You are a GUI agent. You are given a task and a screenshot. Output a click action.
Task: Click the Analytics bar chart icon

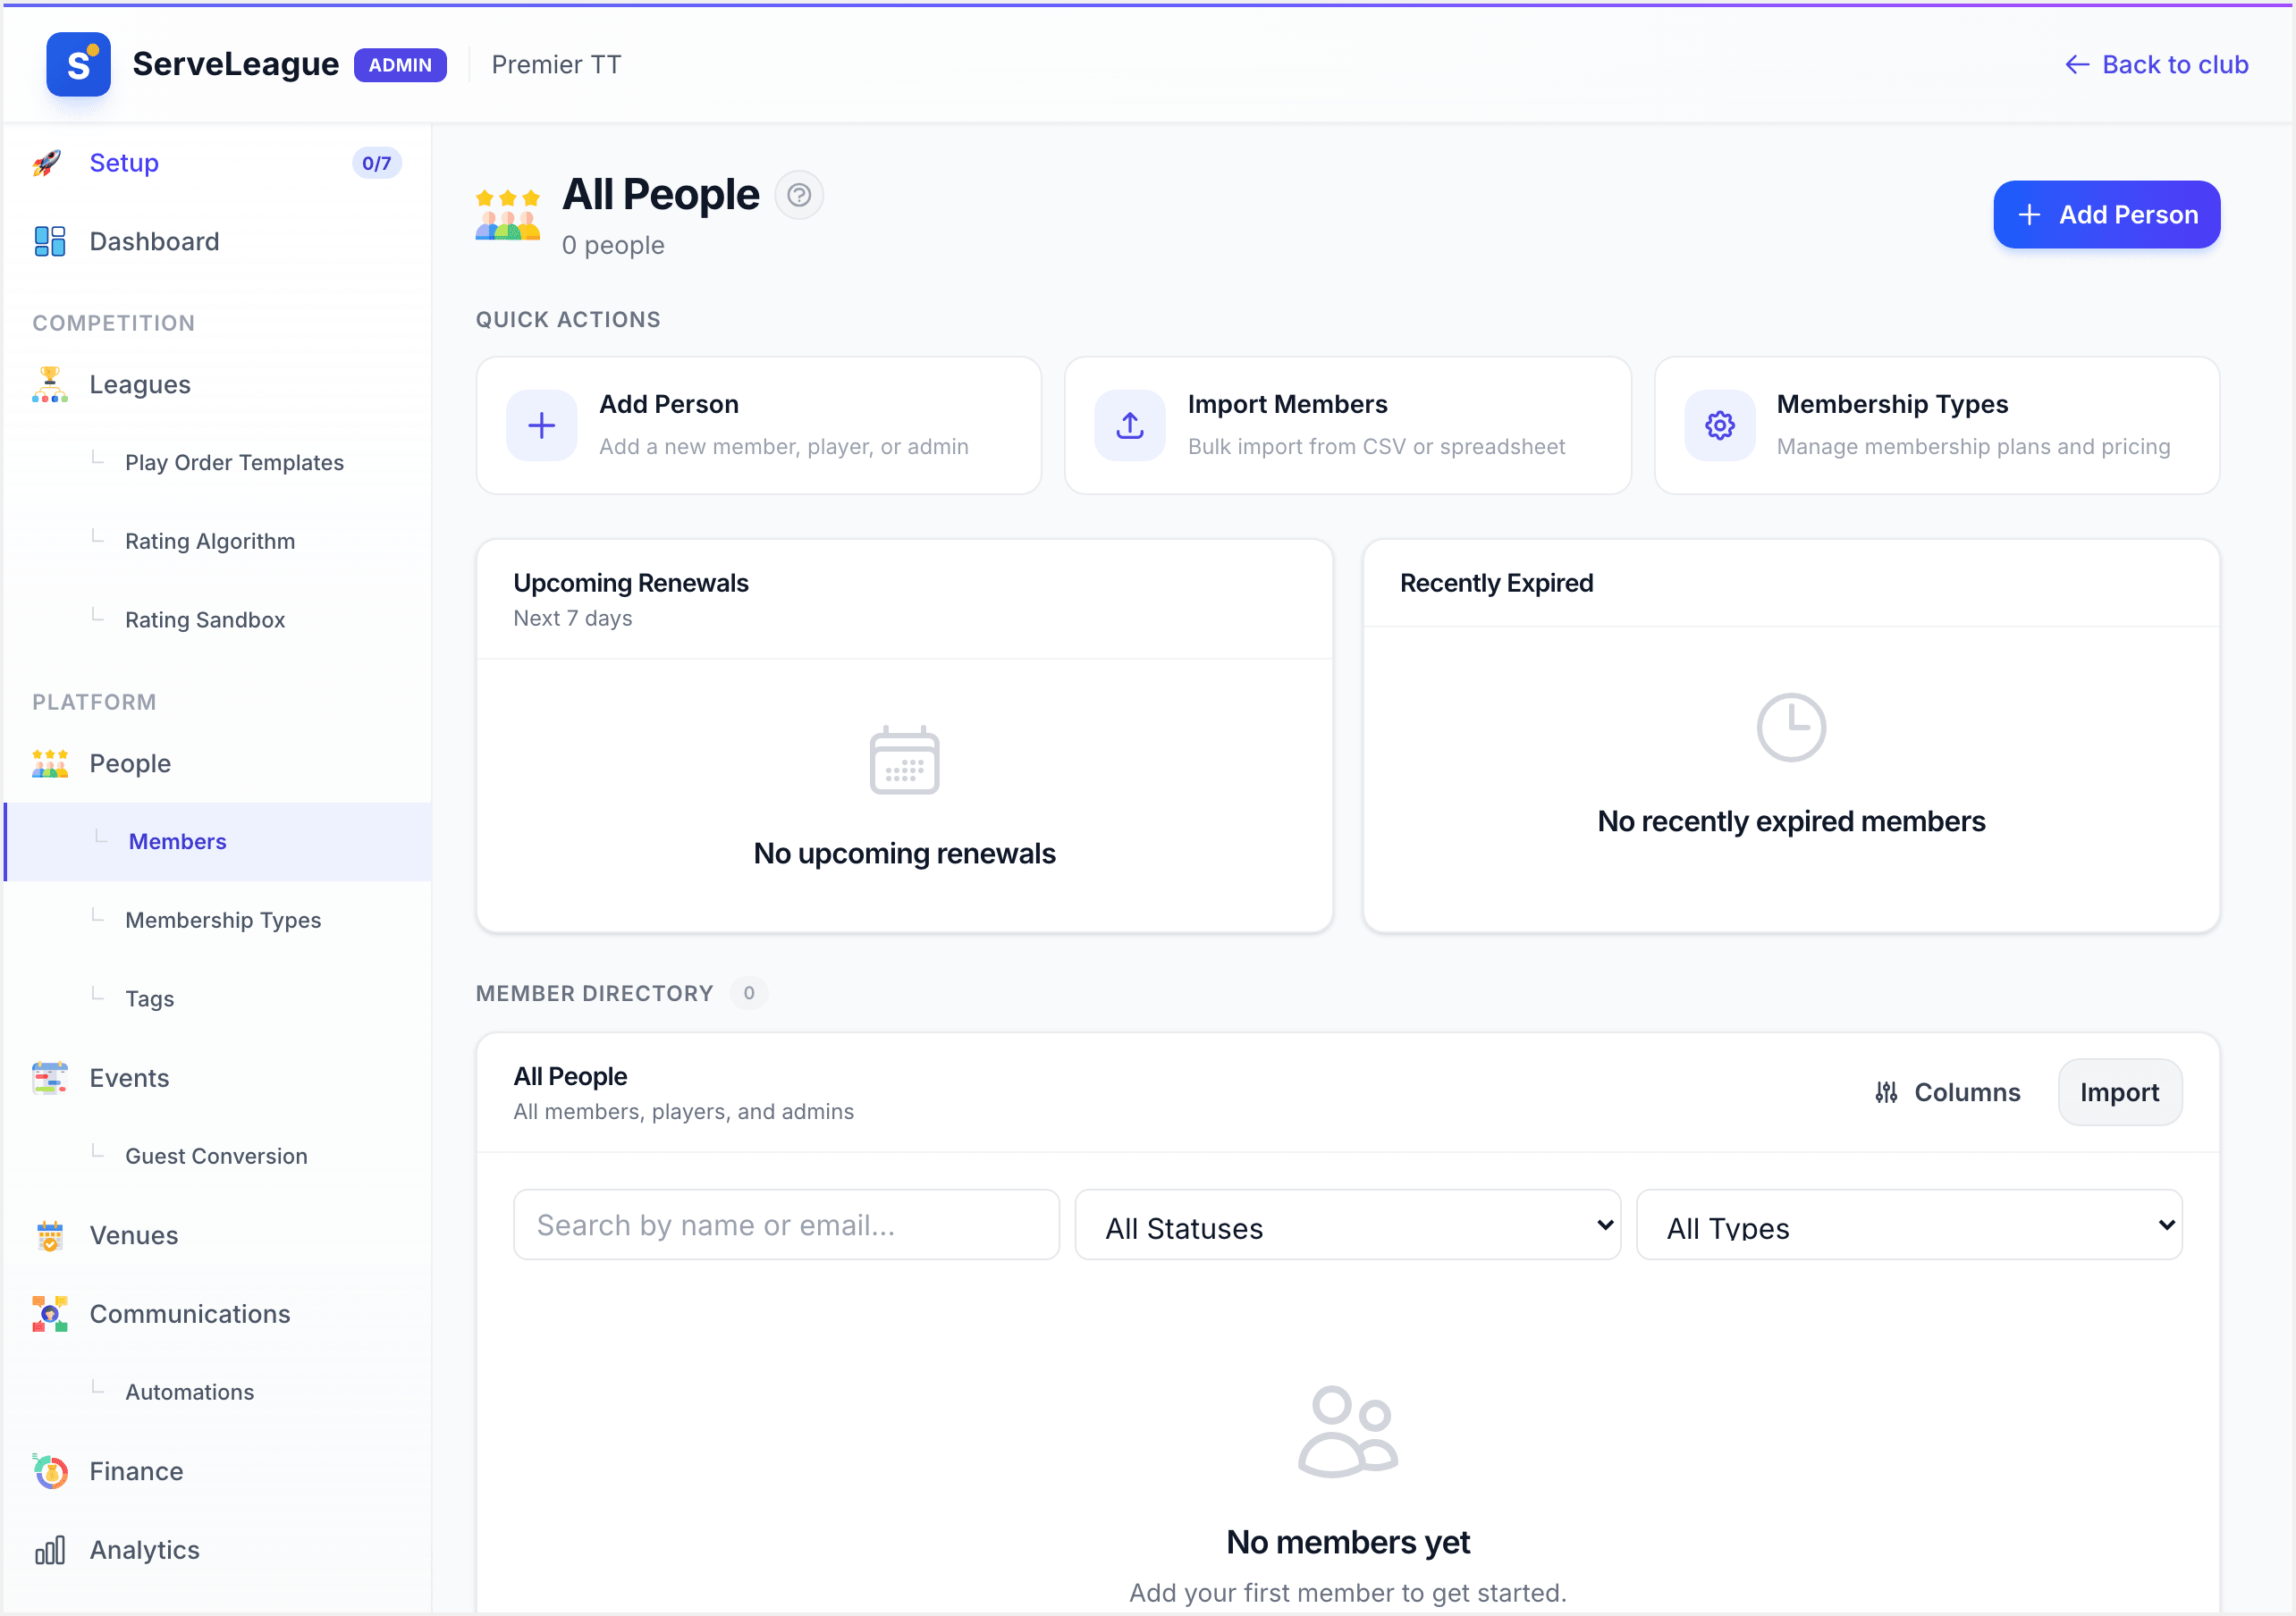coord(49,1549)
